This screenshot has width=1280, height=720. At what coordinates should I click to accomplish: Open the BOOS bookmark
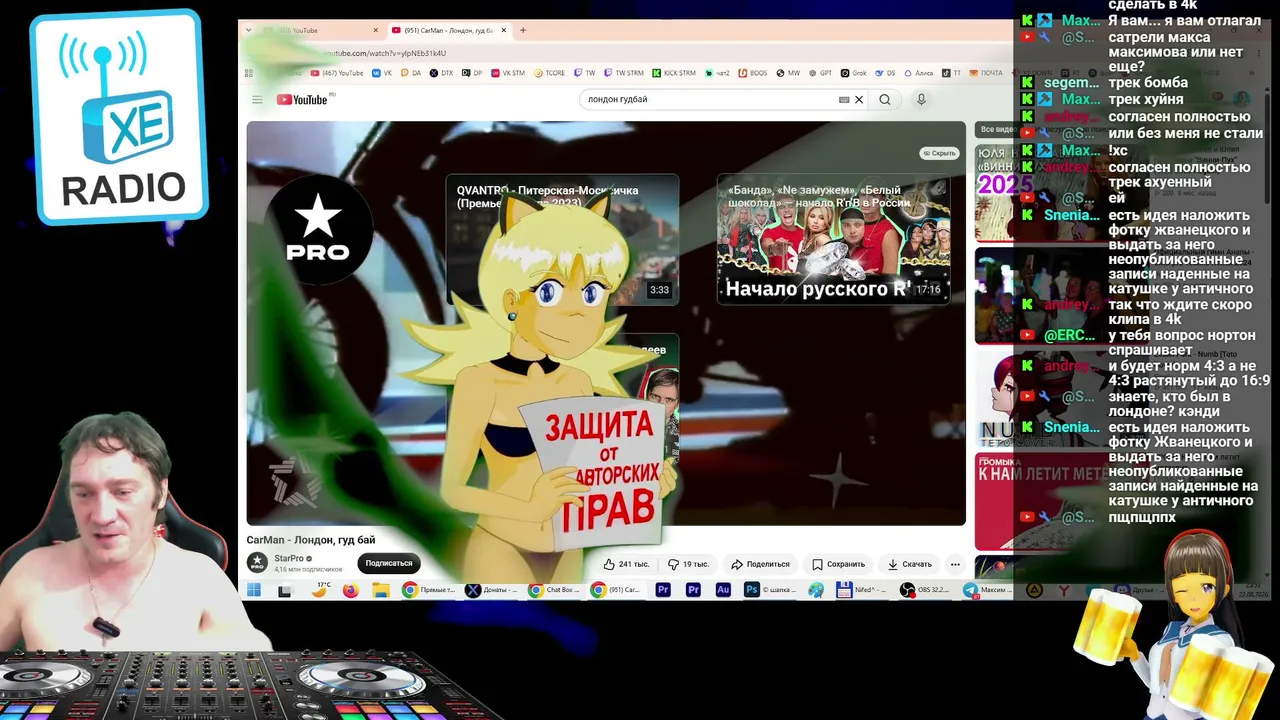point(753,73)
